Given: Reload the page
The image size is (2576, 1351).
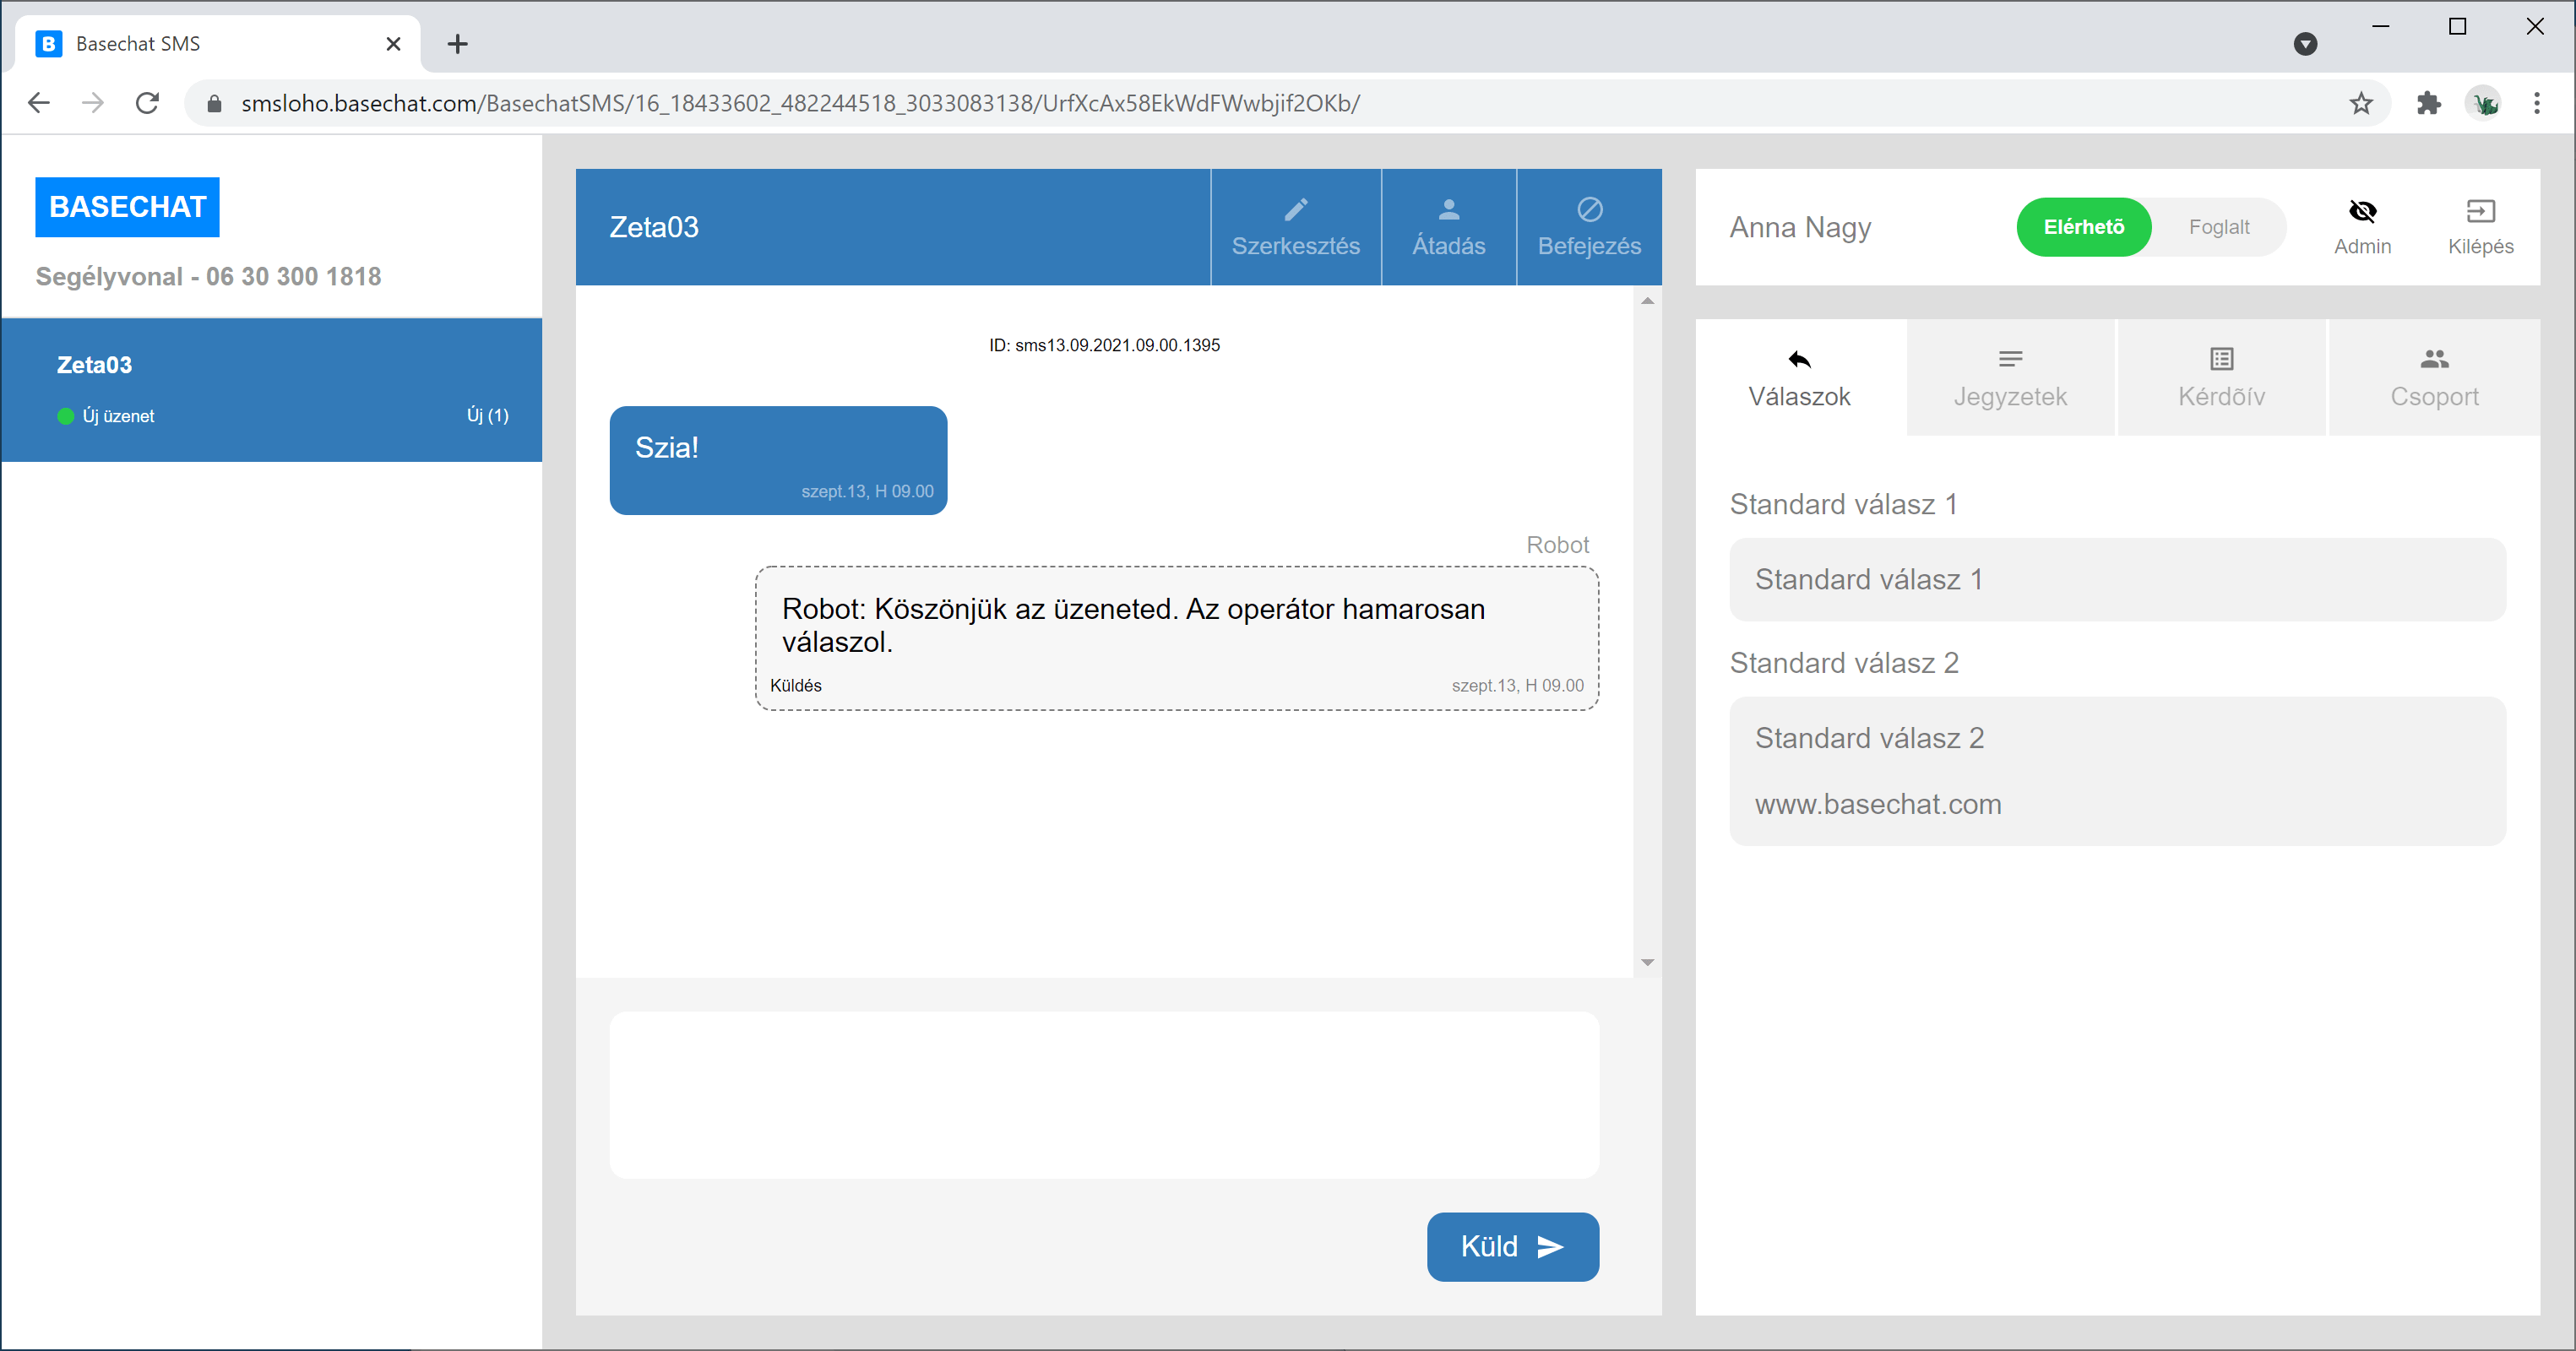Looking at the screenshot, I should pyautogui.click(x=147, y=103).
